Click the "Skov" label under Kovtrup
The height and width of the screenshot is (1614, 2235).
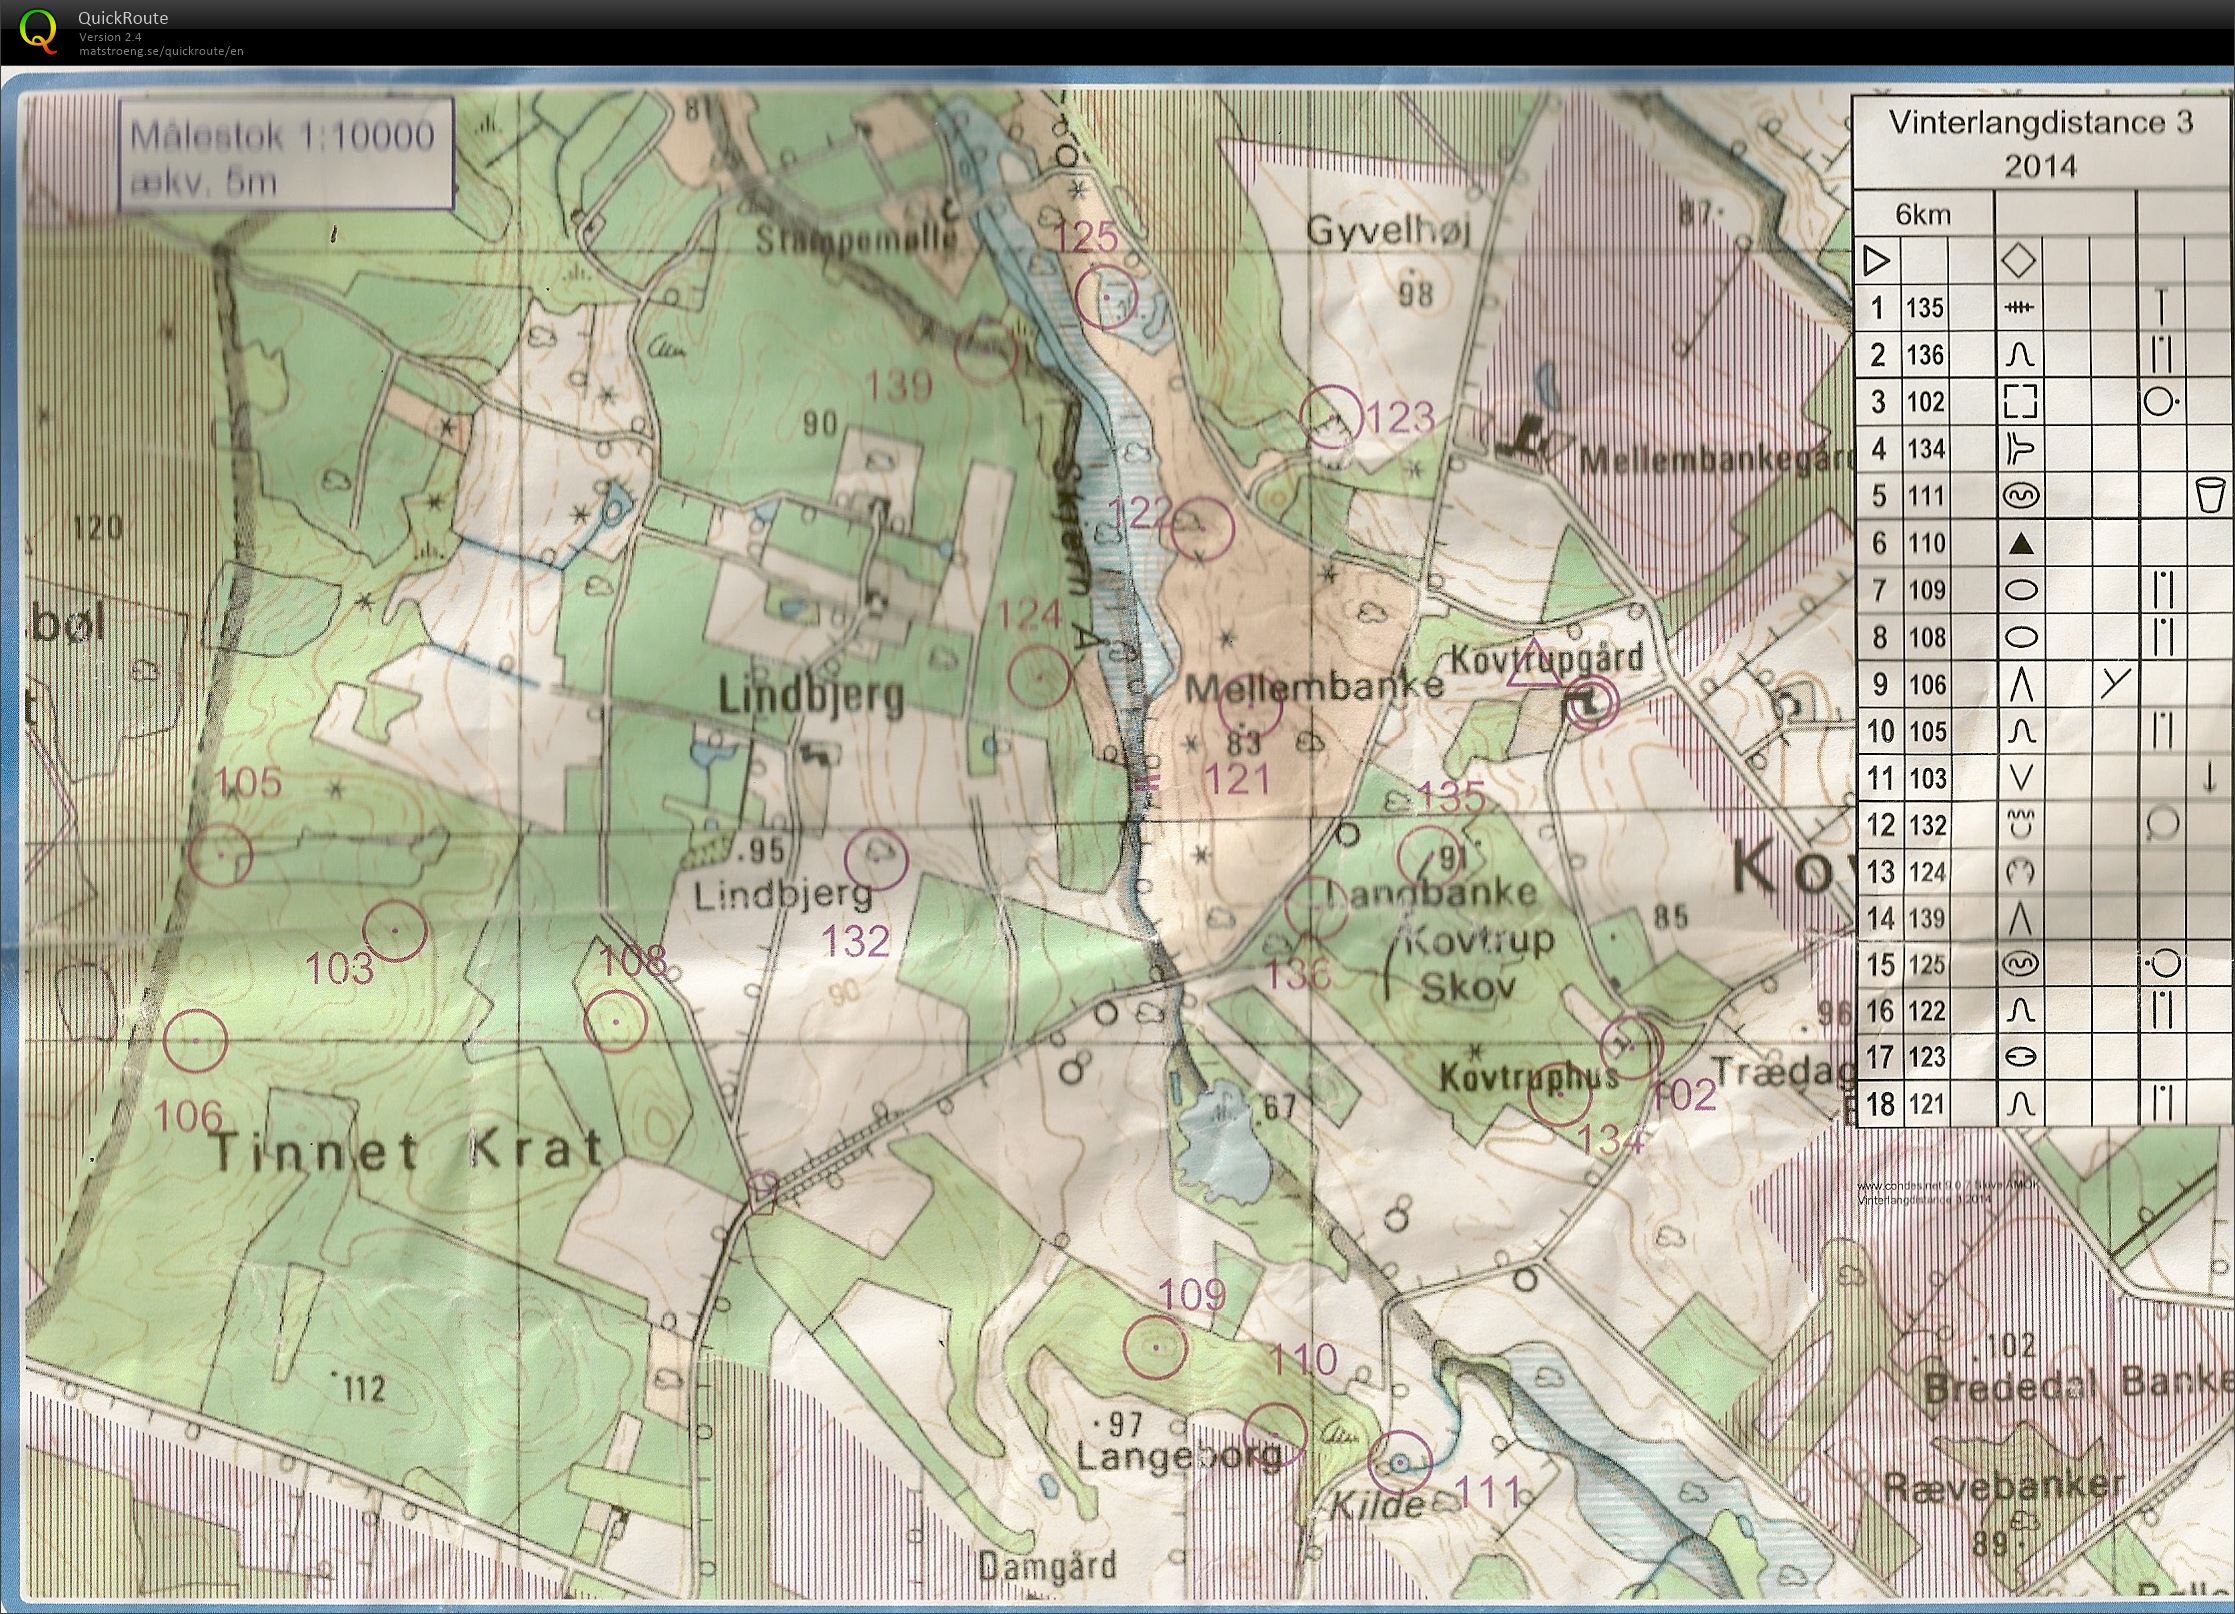click(x=1469, y=987)
